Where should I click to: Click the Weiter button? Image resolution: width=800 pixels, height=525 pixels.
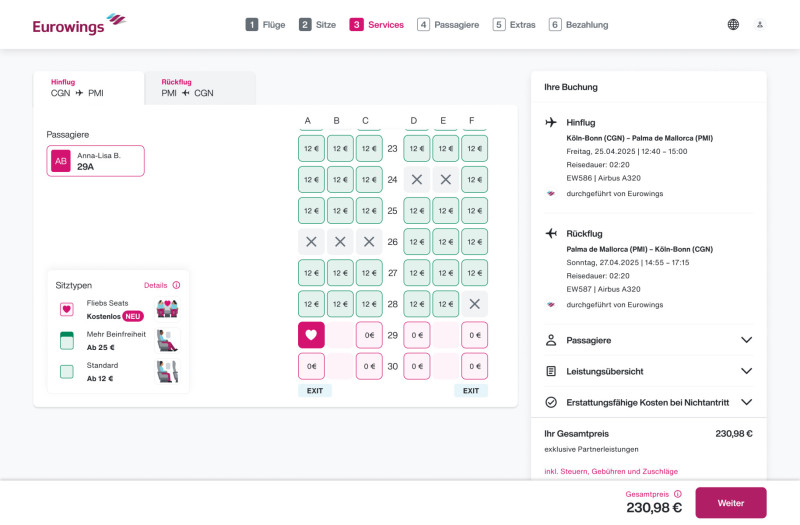tap(731, 503)
